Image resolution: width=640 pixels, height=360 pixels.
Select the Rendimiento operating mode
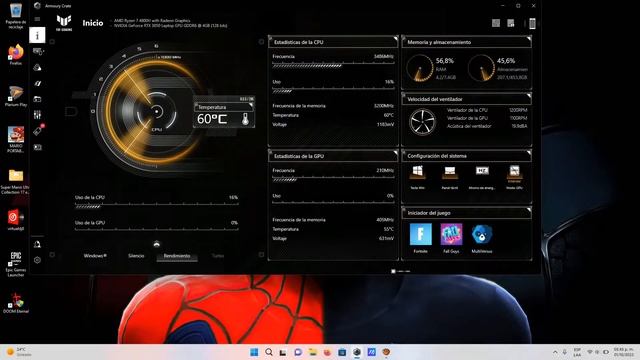tap(177, 256)
